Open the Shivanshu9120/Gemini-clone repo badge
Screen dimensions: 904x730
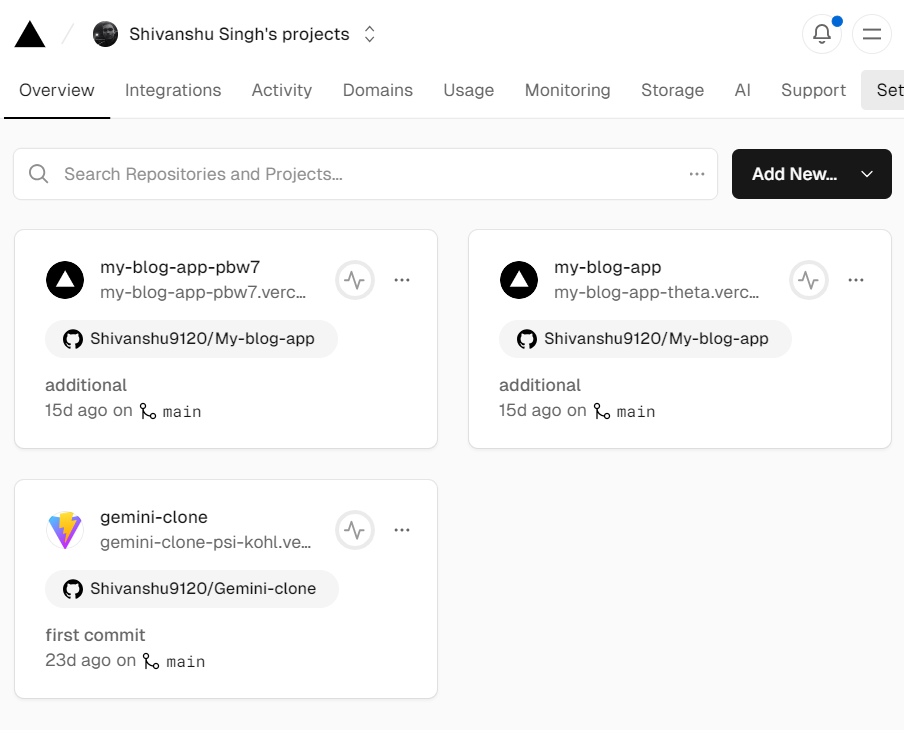click(x=192, y=589)
